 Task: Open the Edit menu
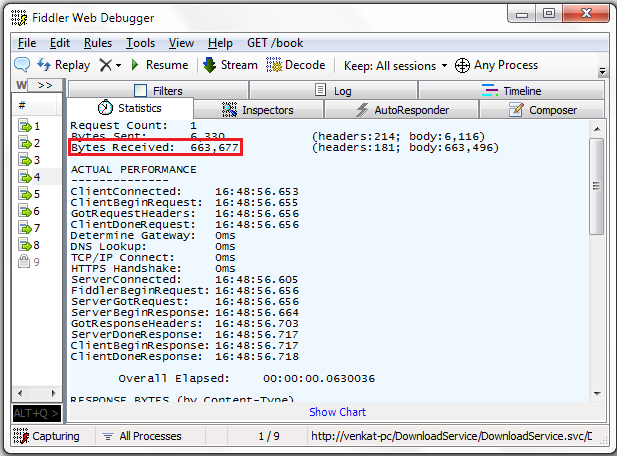coord(59,43)
